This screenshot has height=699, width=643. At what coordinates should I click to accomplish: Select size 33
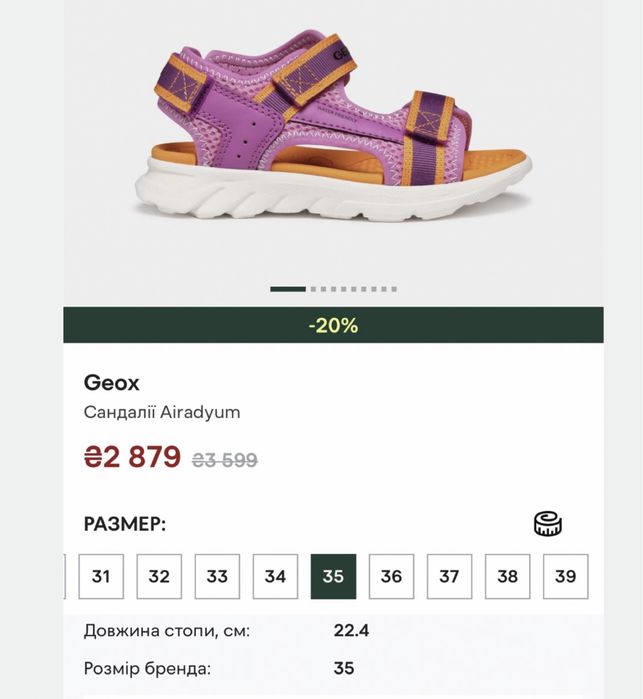pos(217,576)
